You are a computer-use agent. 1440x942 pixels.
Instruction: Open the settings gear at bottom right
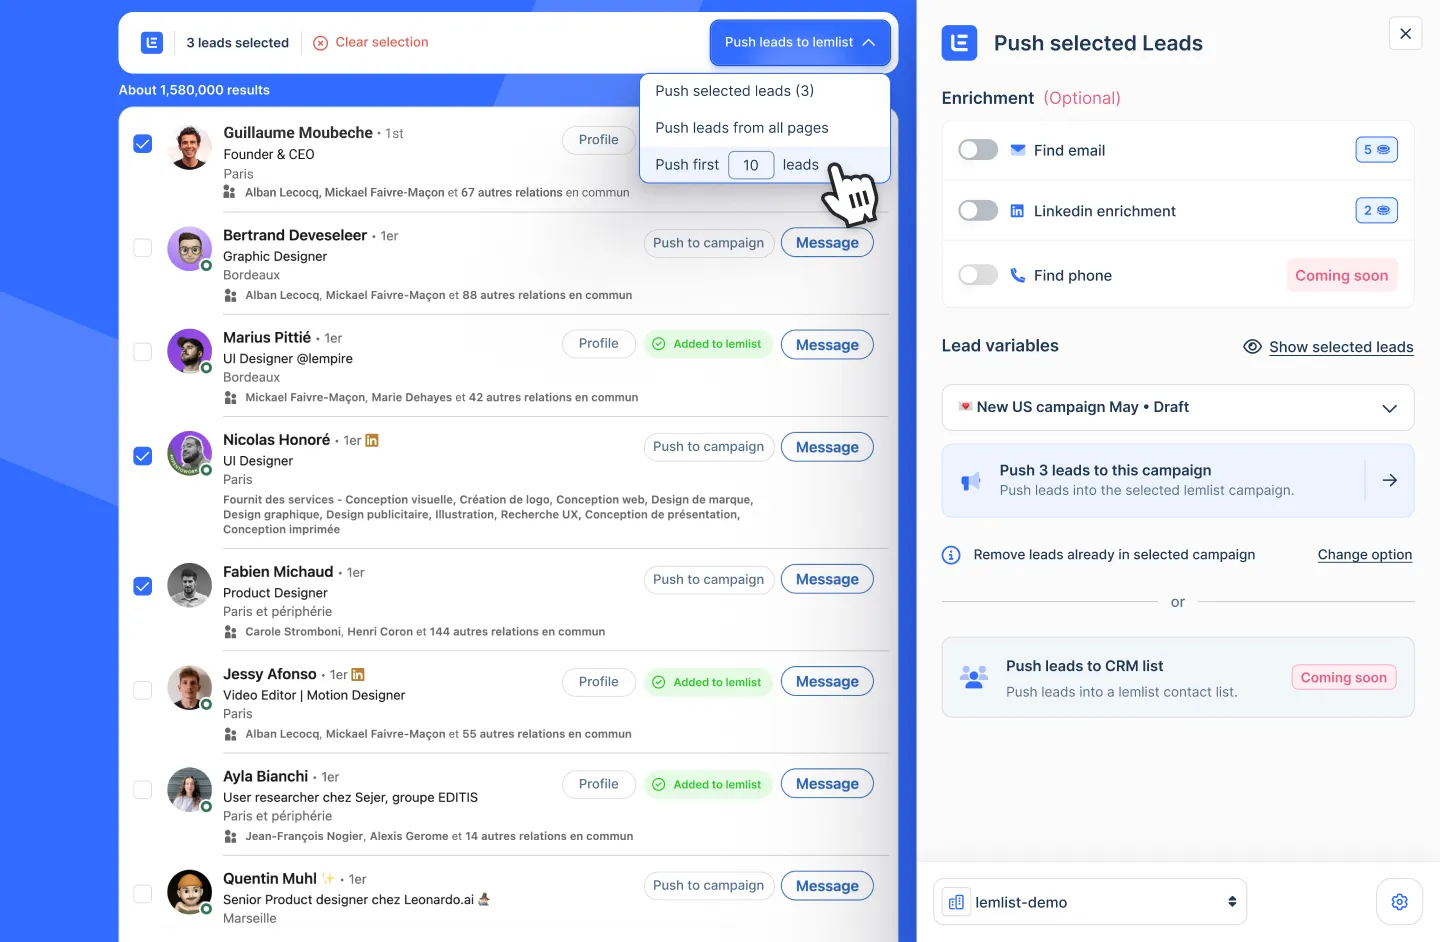click(x=1399, y=901)
